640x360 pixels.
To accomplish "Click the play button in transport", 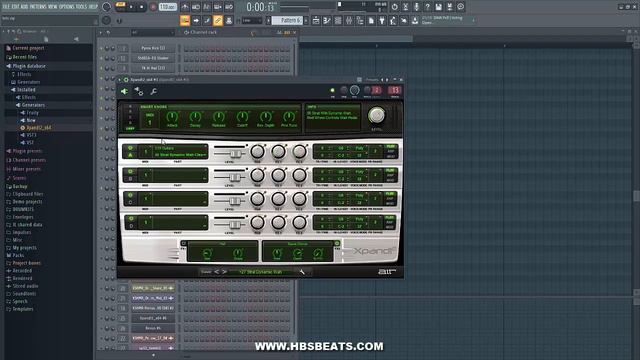I will click(x=131, y=7).
